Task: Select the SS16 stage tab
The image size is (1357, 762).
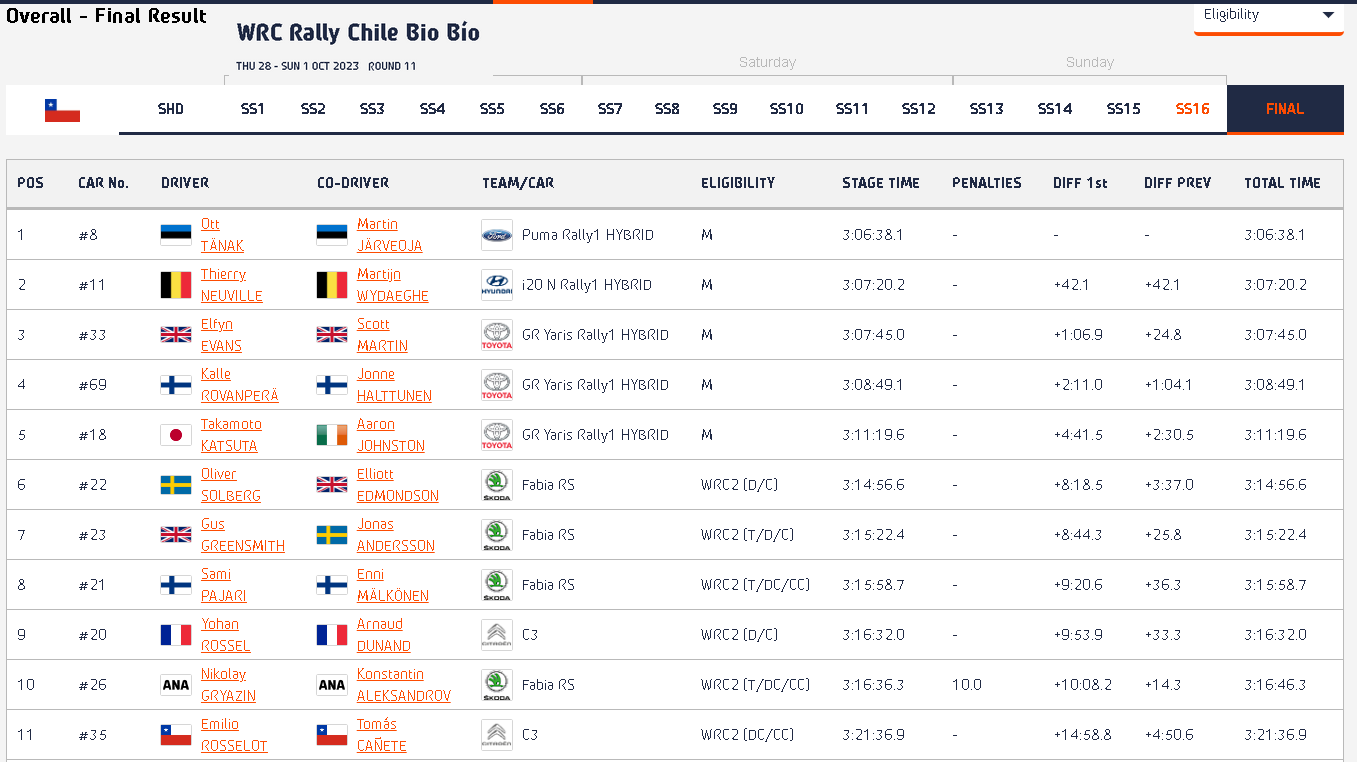Action: (x=1192, y=109)
